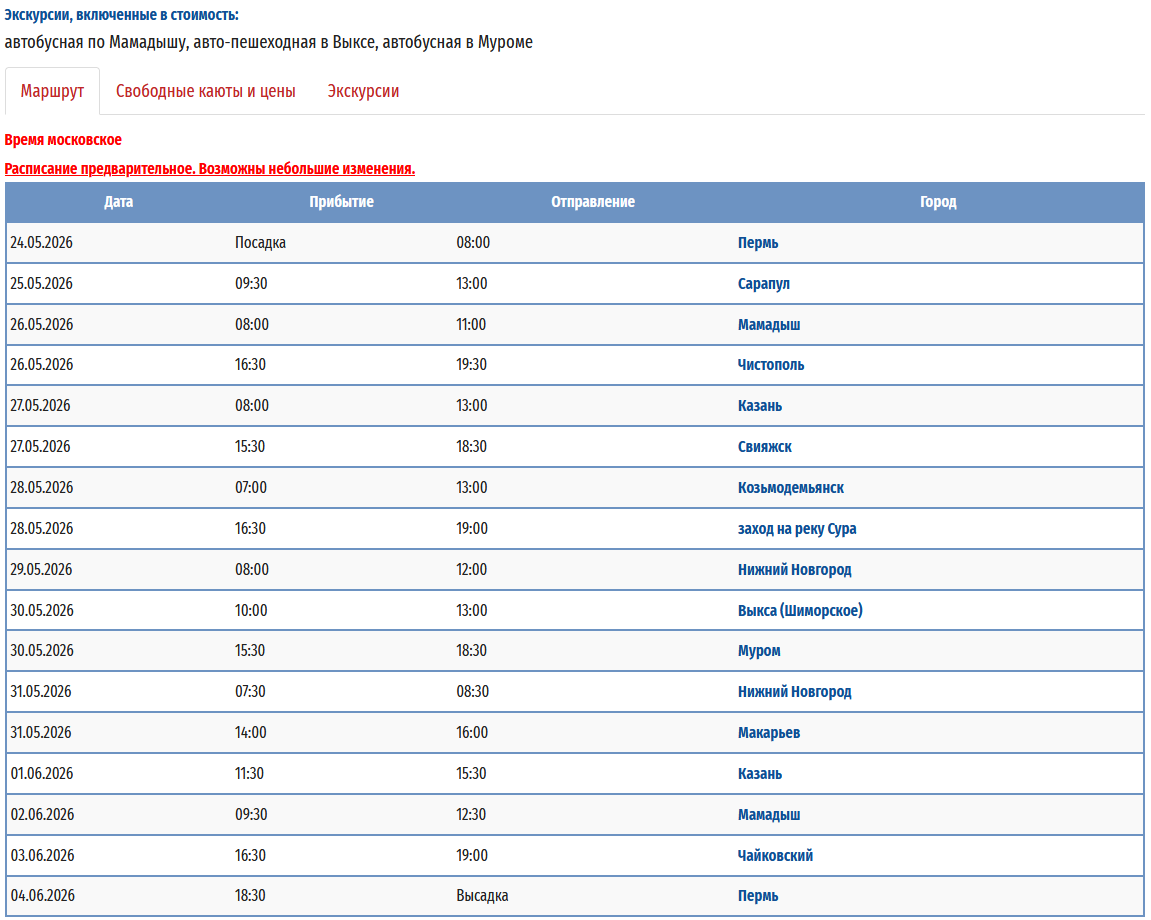
Task: Open the Экскурсии tab
Action: click(363, 91)
